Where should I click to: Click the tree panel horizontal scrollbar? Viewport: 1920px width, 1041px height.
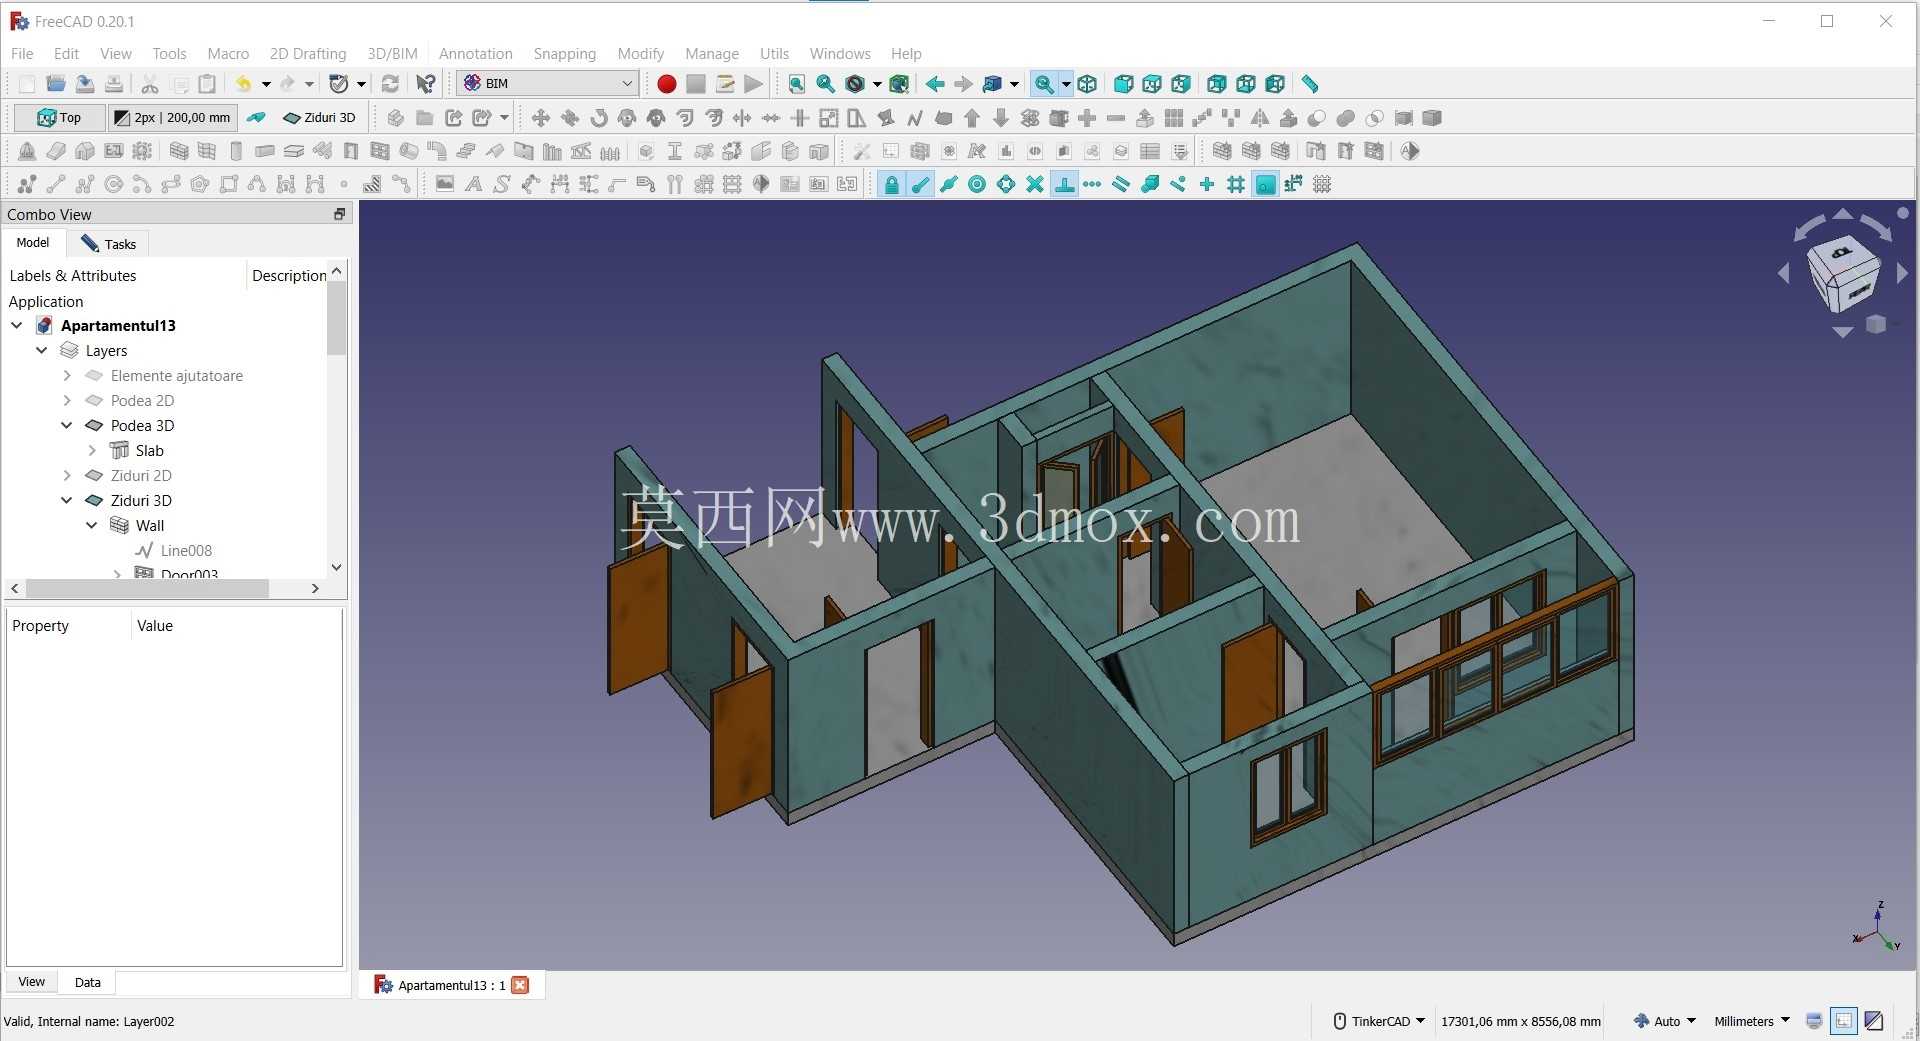(x=147, y=589)
